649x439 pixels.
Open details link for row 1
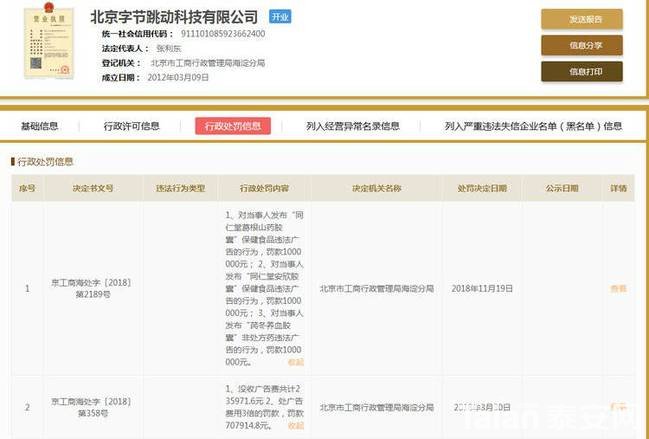pyautogui.click(x=618, y=288)
